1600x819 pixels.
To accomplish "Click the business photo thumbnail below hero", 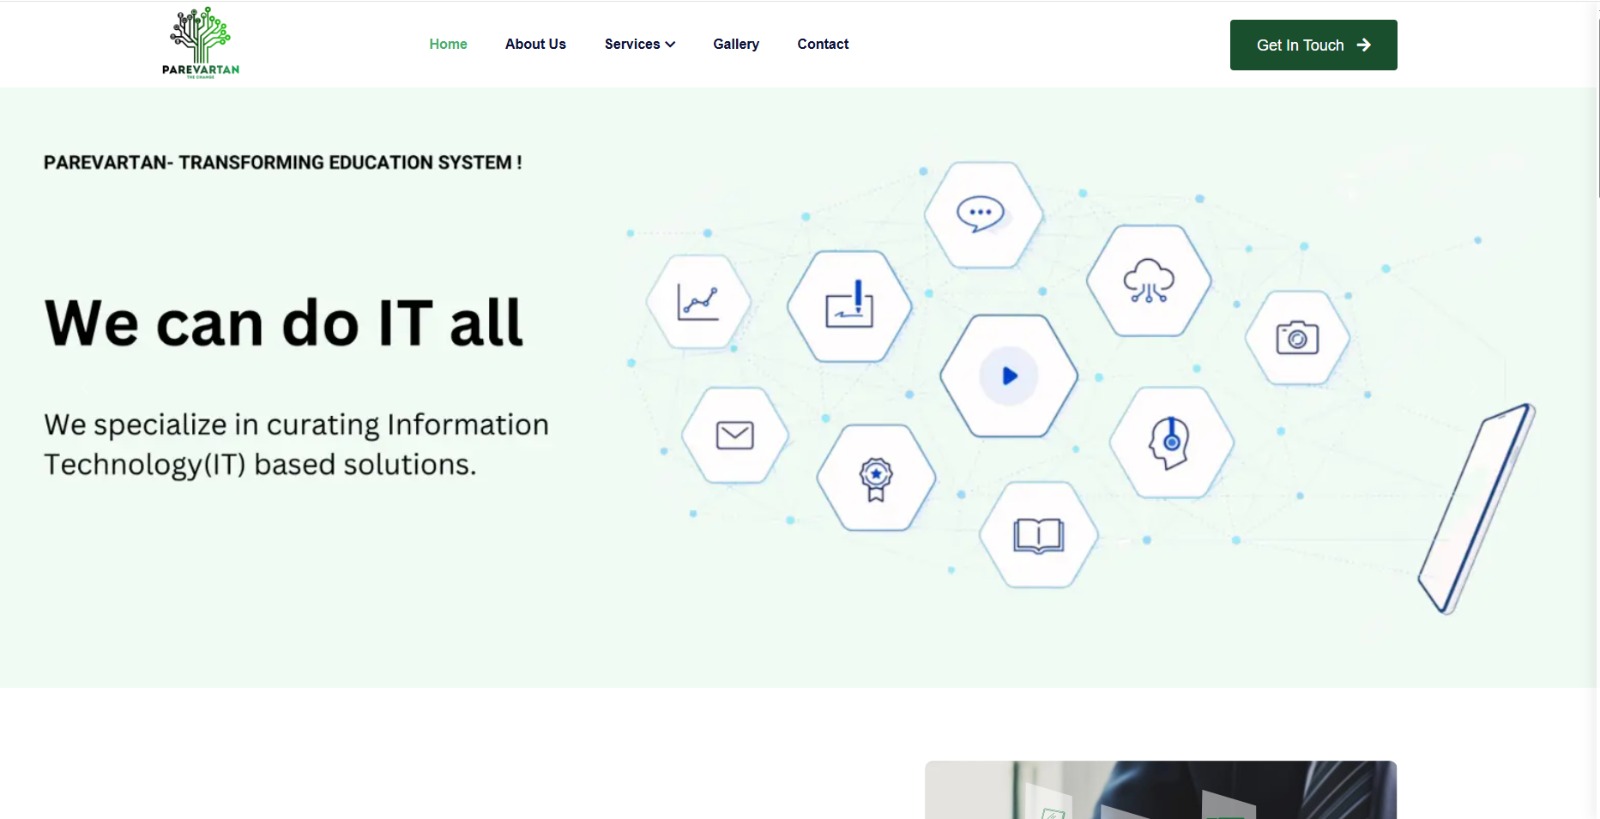I will pos(1160,790).
